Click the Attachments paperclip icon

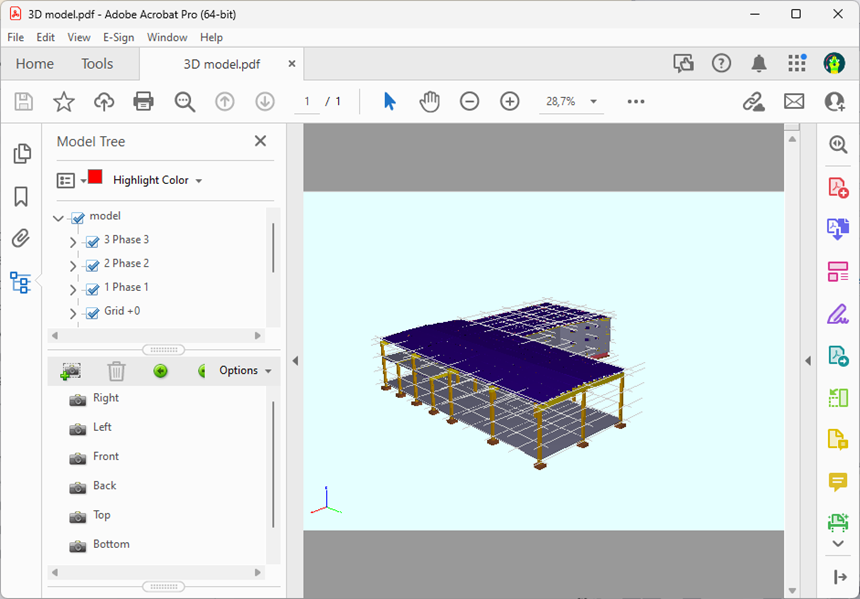pyautogui.click(x=20, y=238)
